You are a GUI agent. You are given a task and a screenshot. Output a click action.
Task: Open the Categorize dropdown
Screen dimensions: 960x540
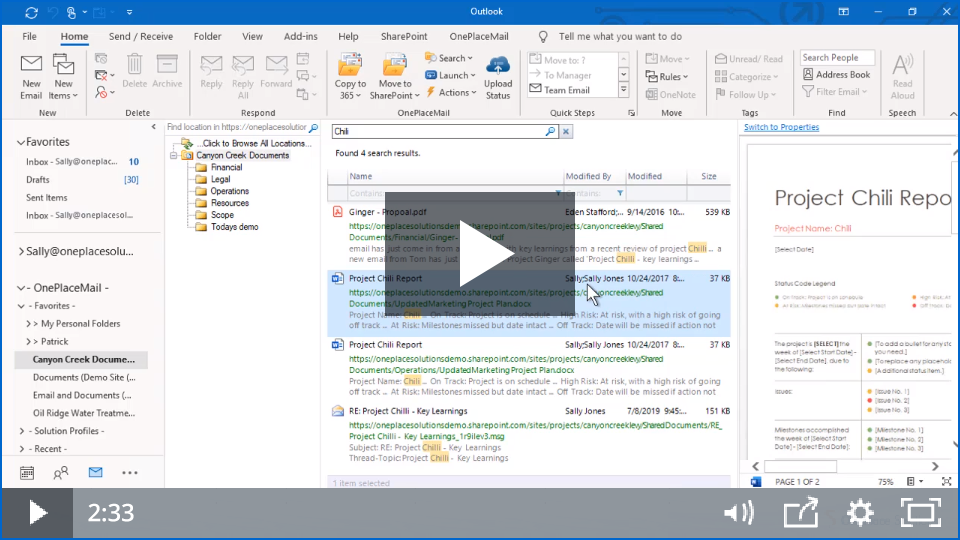tap(746, 77)
